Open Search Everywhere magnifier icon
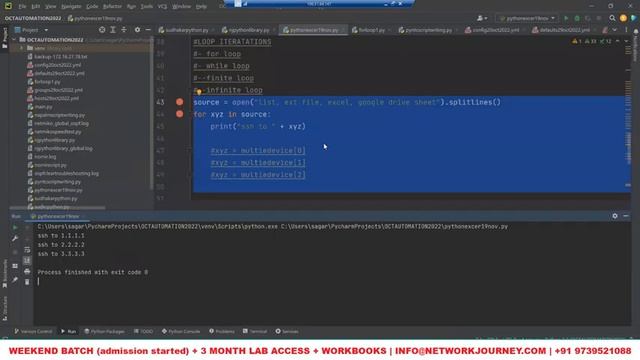 [612, 18]
